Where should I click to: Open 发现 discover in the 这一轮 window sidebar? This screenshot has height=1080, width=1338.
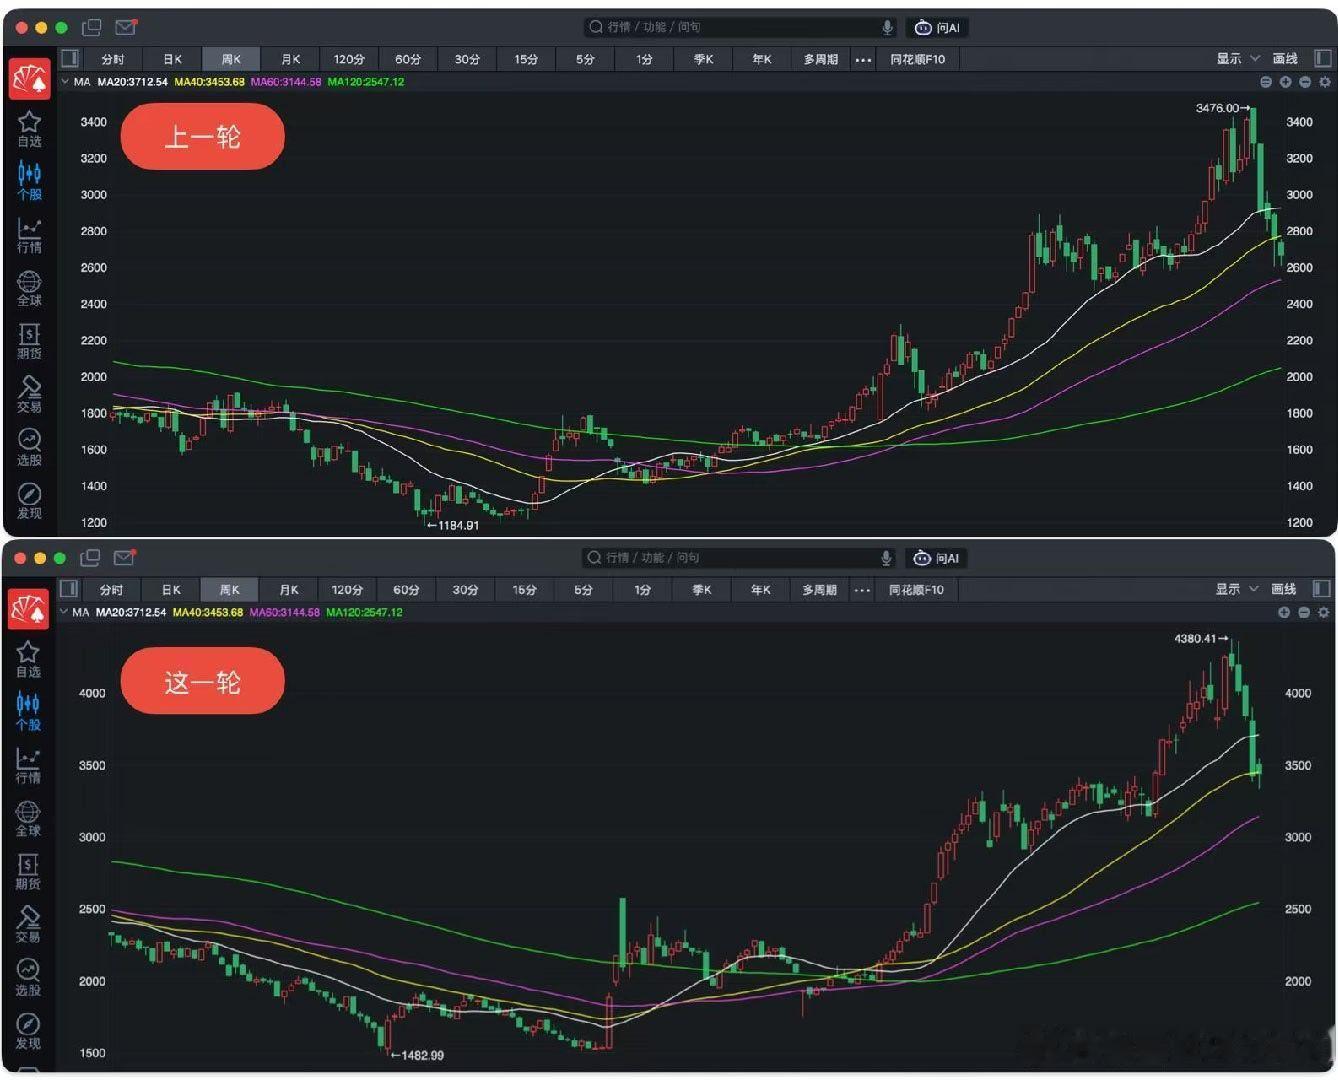(x=28, y=1032)
